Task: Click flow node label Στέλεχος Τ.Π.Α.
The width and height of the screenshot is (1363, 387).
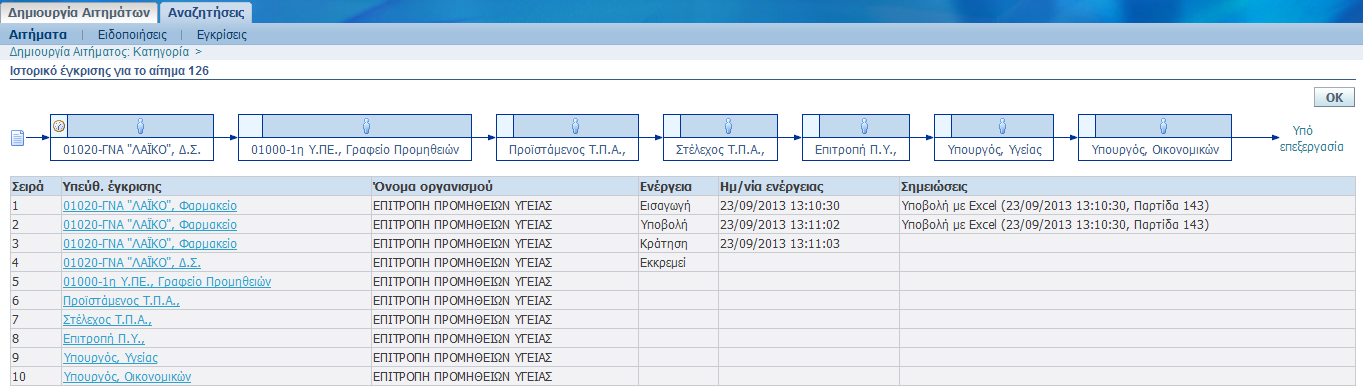Action: [x=720, y=150]
